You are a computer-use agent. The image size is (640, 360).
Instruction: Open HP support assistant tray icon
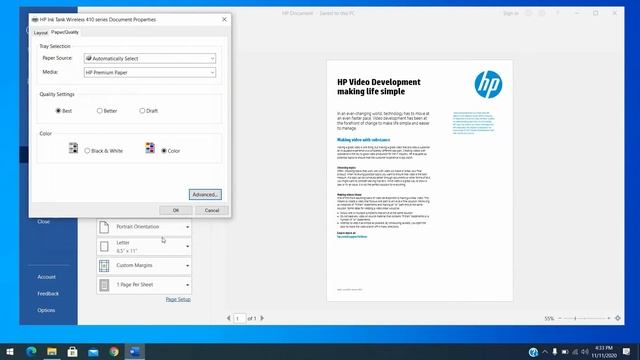point(533,352)
